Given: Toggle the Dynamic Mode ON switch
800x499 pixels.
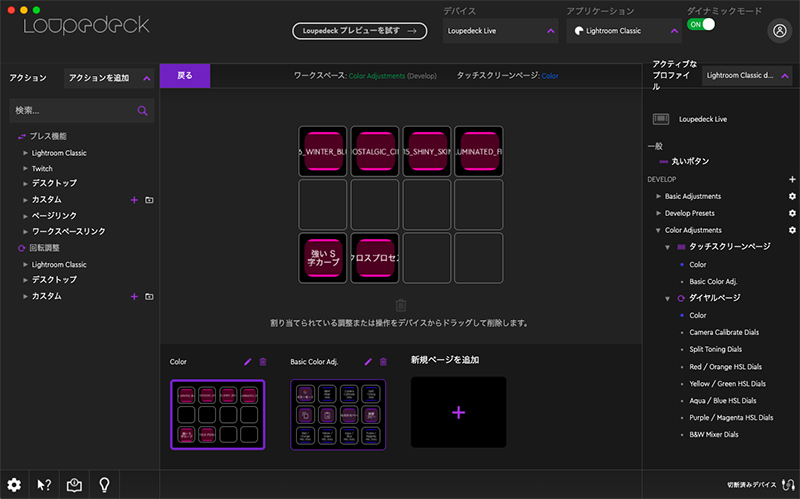Looking at the screenshot, I should coord(701,24).
